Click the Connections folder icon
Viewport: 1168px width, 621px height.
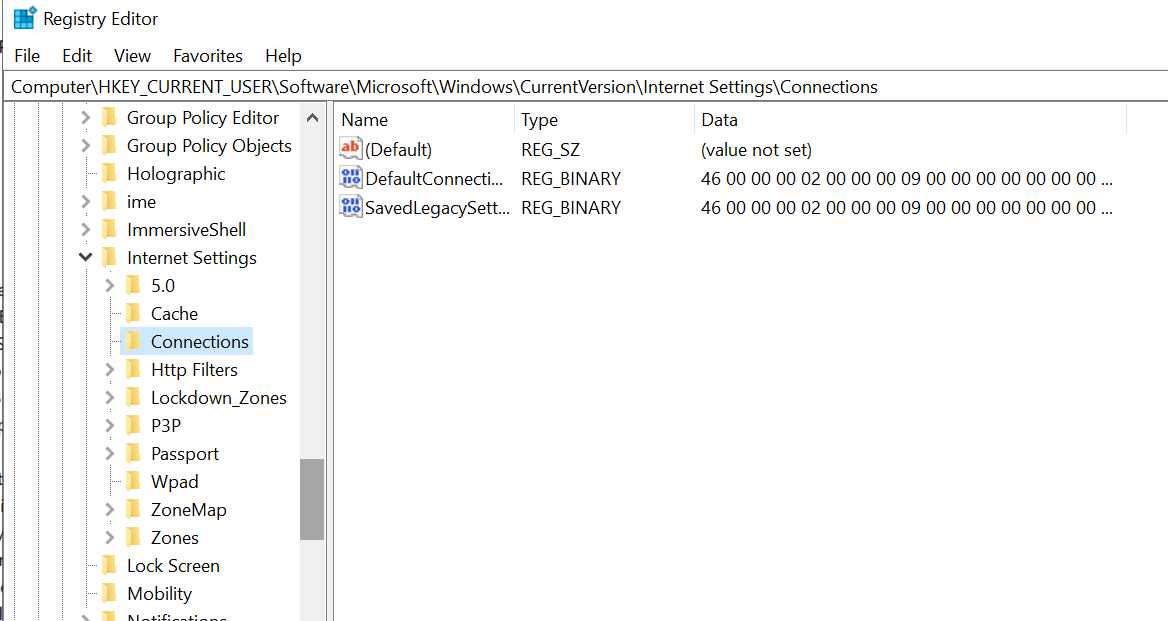pos(133,341)
